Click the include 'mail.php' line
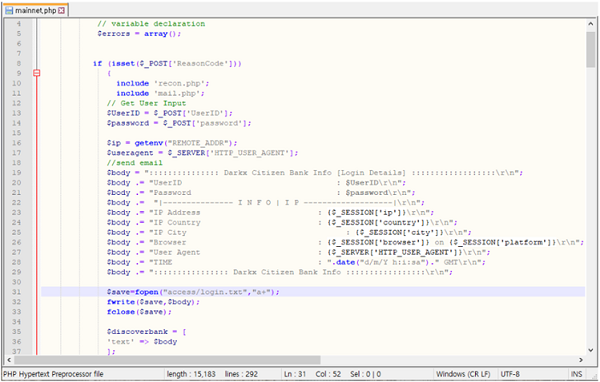Image resolution: width=600 pixels, height=382 pixels. 160,93
